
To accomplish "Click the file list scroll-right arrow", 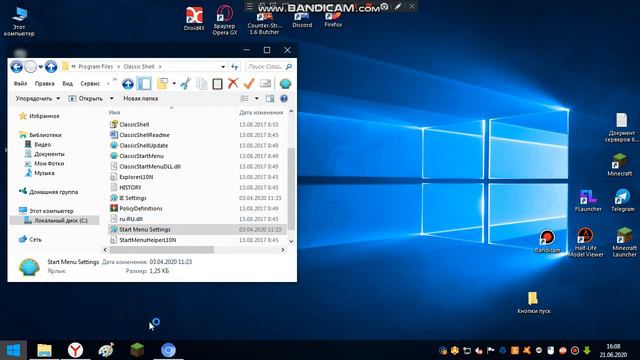I will click(282, 249).
